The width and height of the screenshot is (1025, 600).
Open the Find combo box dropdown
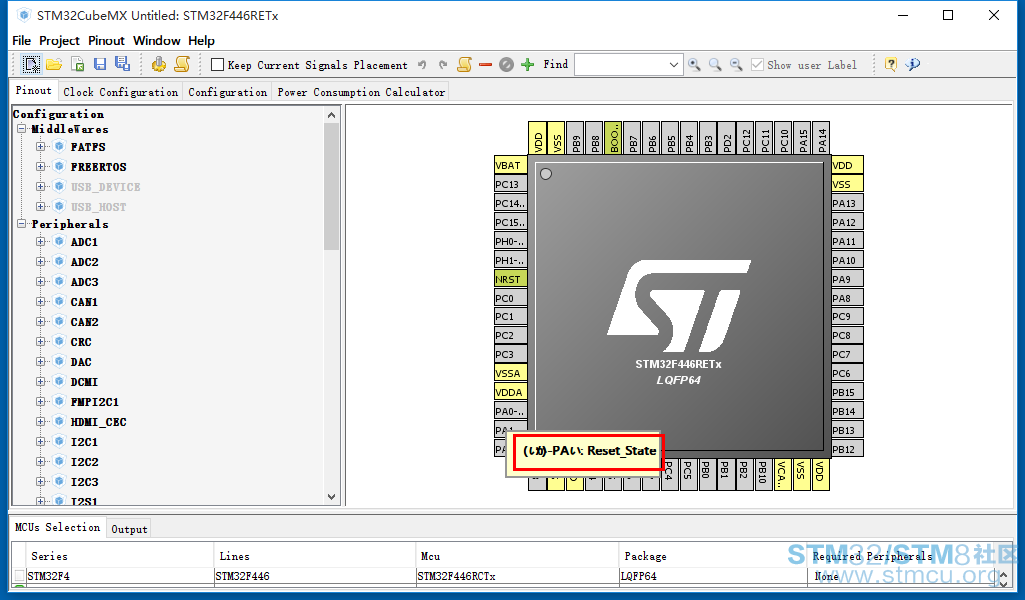pos(673,65)
